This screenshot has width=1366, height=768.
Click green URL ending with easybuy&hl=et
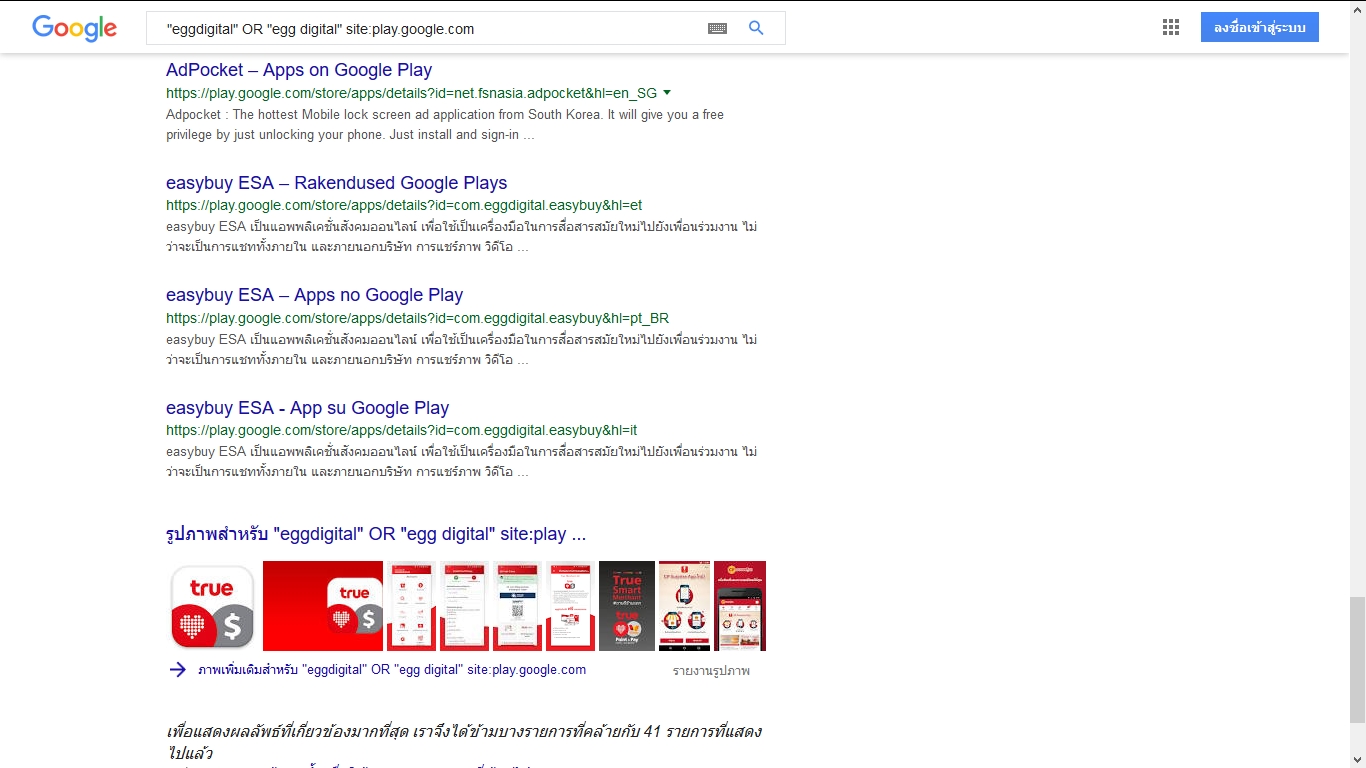pyautogui.click(x=404, y=206)
